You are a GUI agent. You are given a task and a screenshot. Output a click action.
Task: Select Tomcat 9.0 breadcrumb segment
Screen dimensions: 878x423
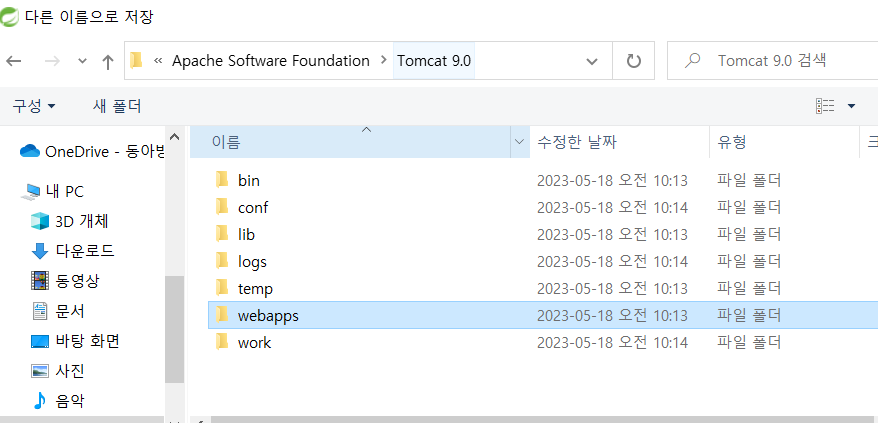pyautogui.click(x=434, y=61)
